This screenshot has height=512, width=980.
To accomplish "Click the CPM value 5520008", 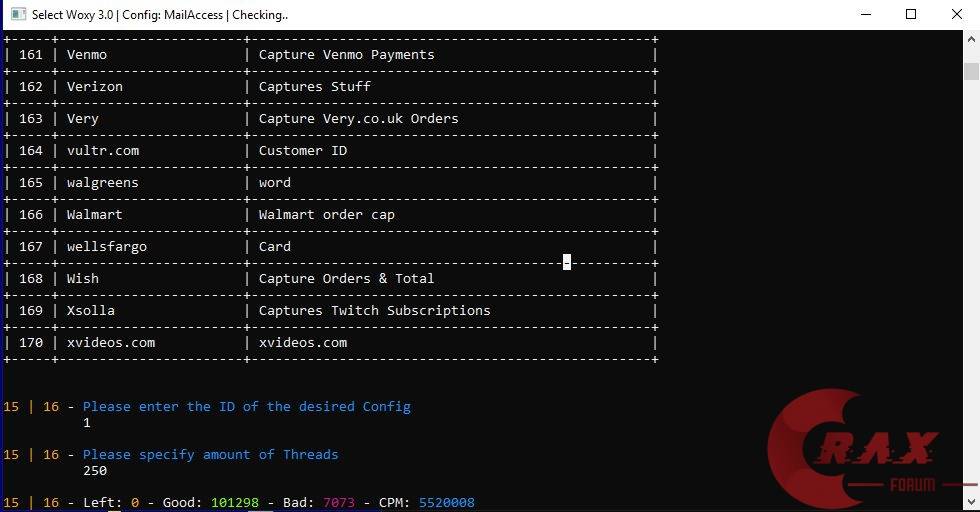I will 446,503.
